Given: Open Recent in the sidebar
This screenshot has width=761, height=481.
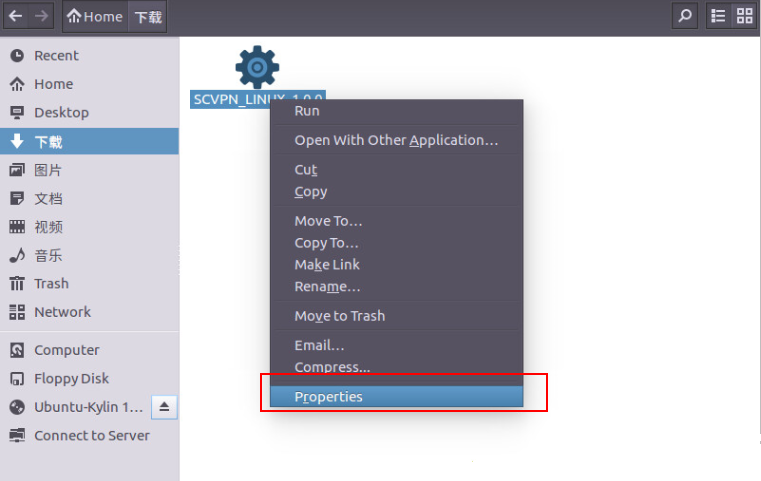Looking at the screenshot, I should [x=56, y=56].
